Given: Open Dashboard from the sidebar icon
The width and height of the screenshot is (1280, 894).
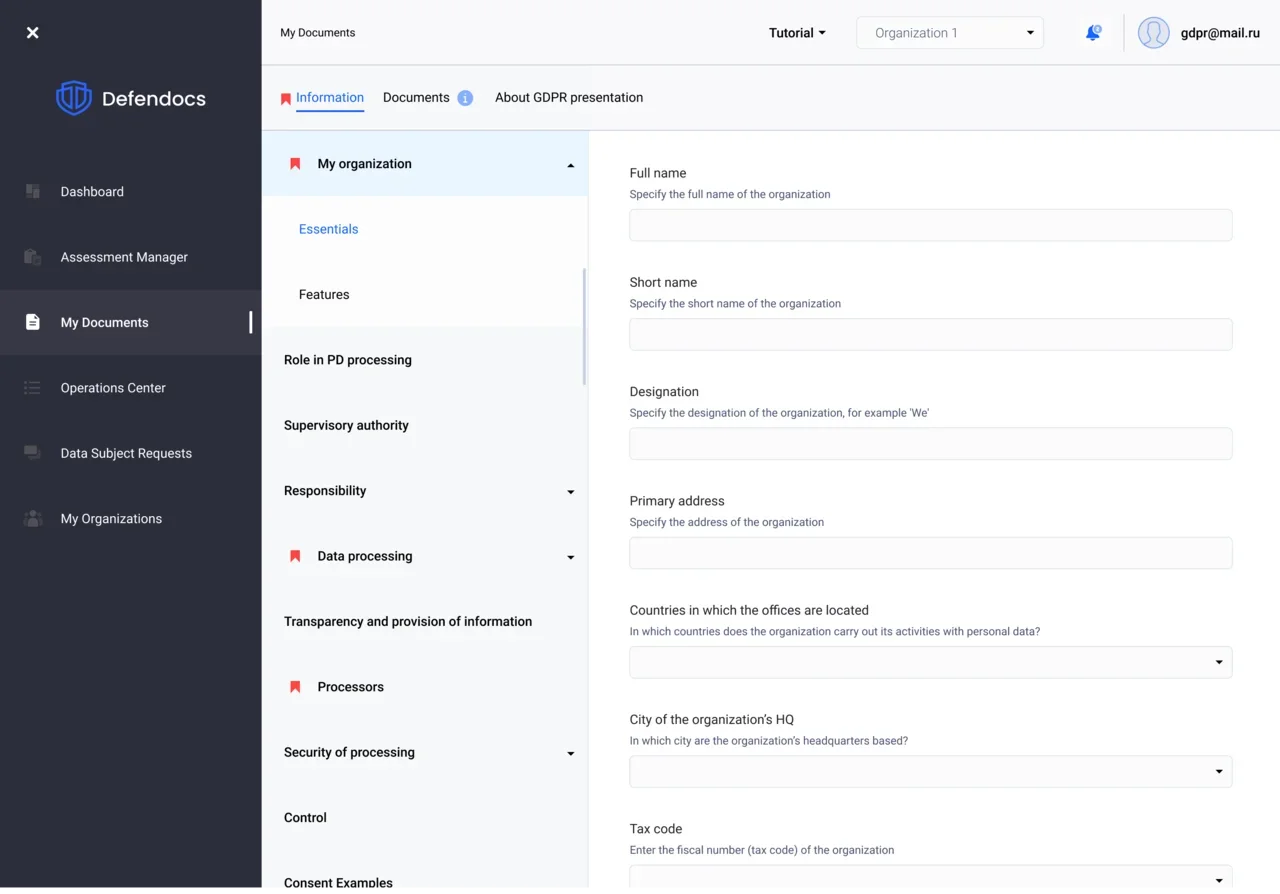Looking at the screenshot, I should [33, 192].
